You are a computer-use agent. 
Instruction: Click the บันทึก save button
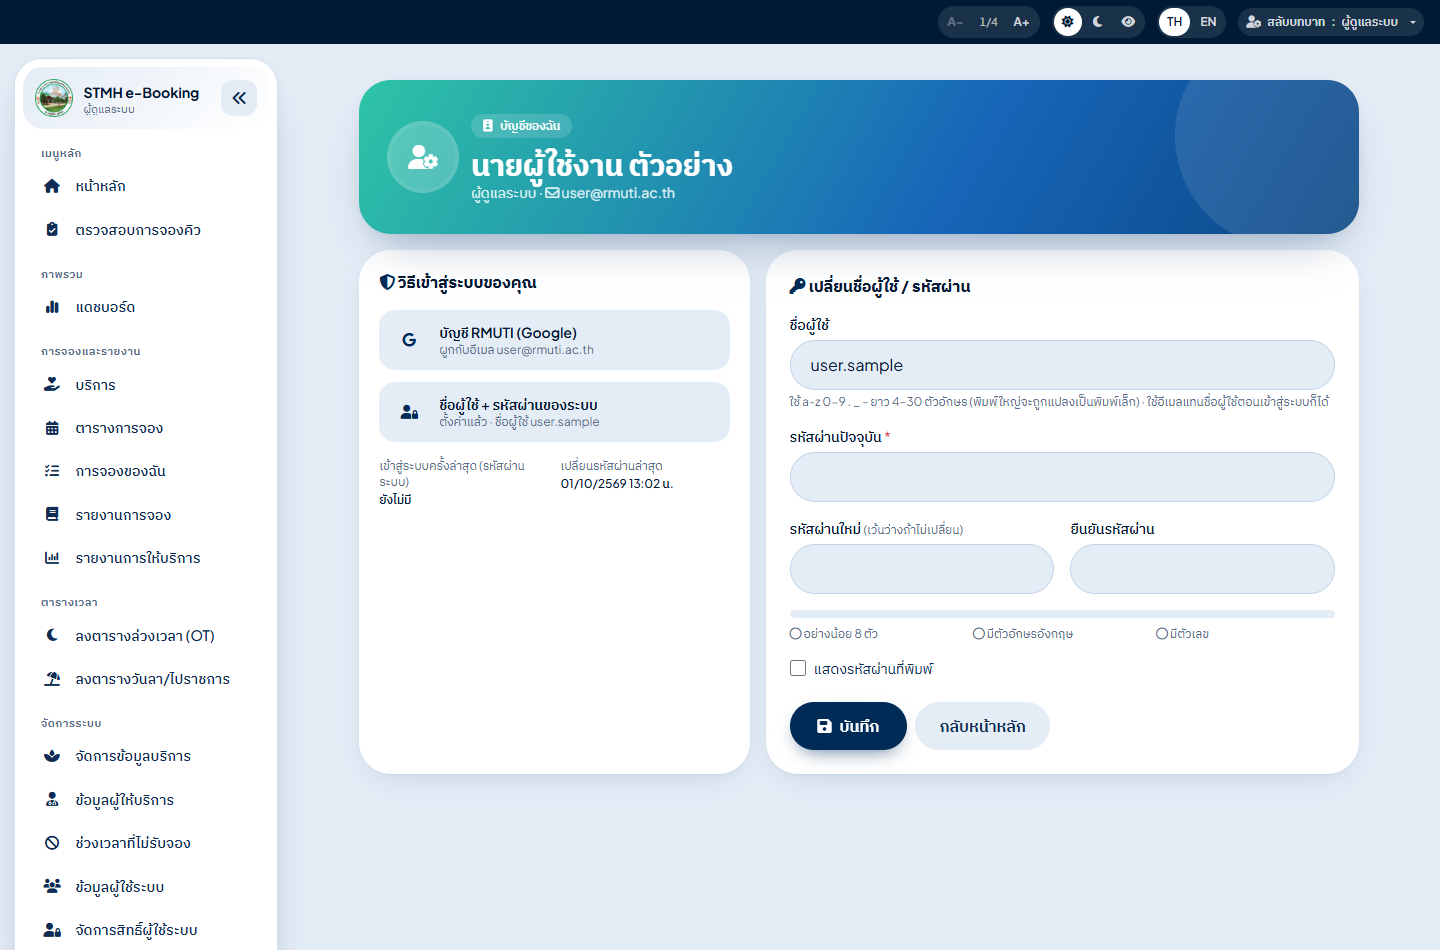pyautogui.click(x=848, y=726)
